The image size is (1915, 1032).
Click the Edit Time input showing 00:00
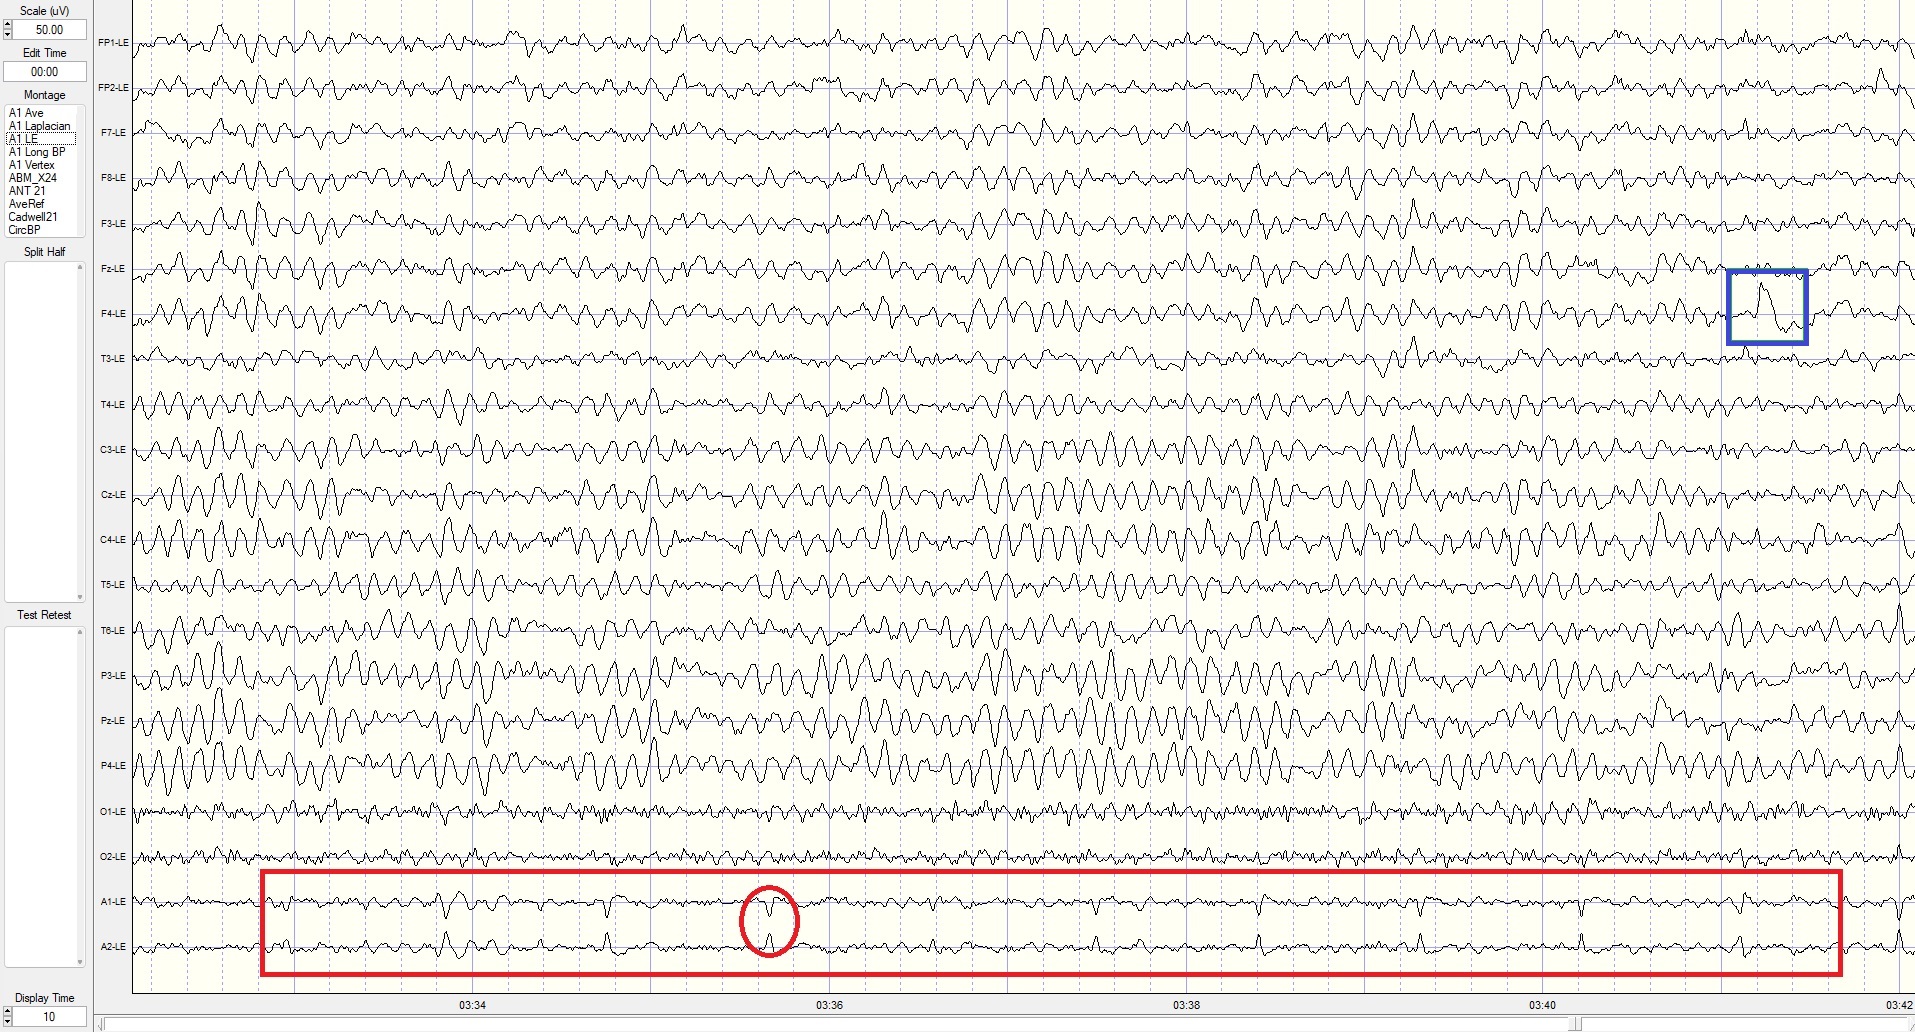(44, 71)
